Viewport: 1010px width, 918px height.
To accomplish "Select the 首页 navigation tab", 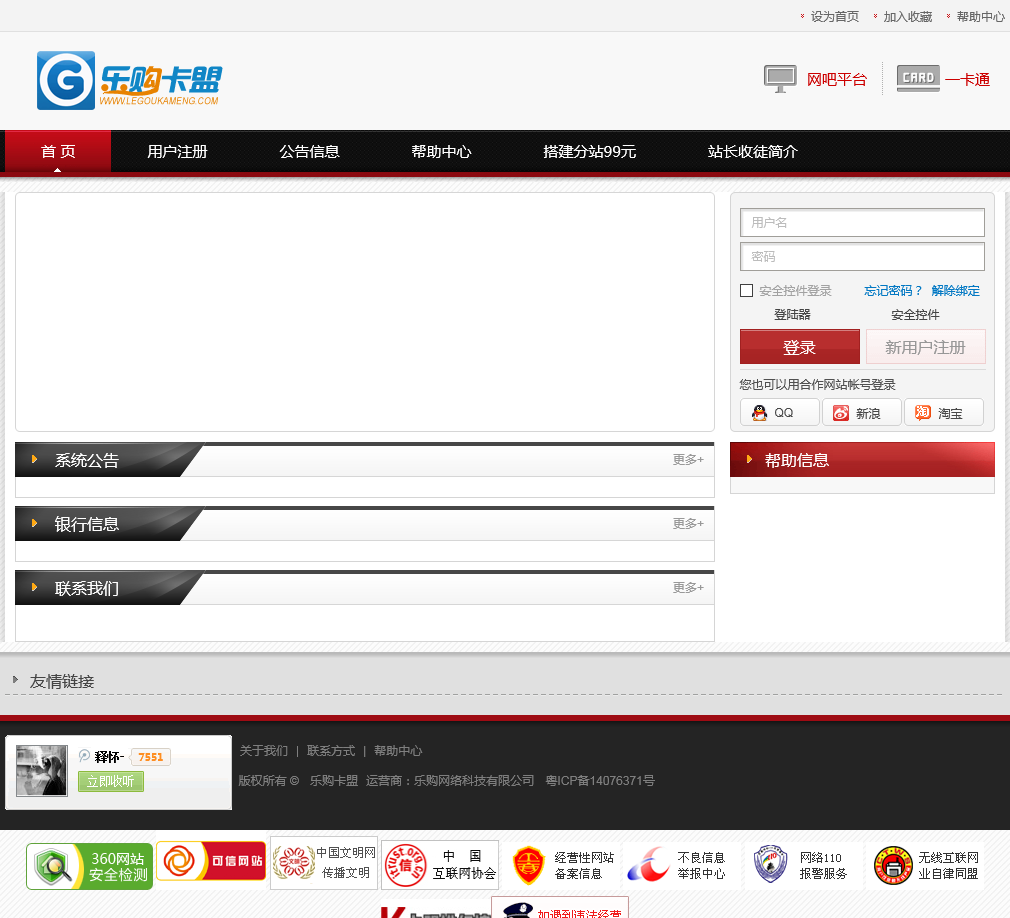I will [58, 151].
